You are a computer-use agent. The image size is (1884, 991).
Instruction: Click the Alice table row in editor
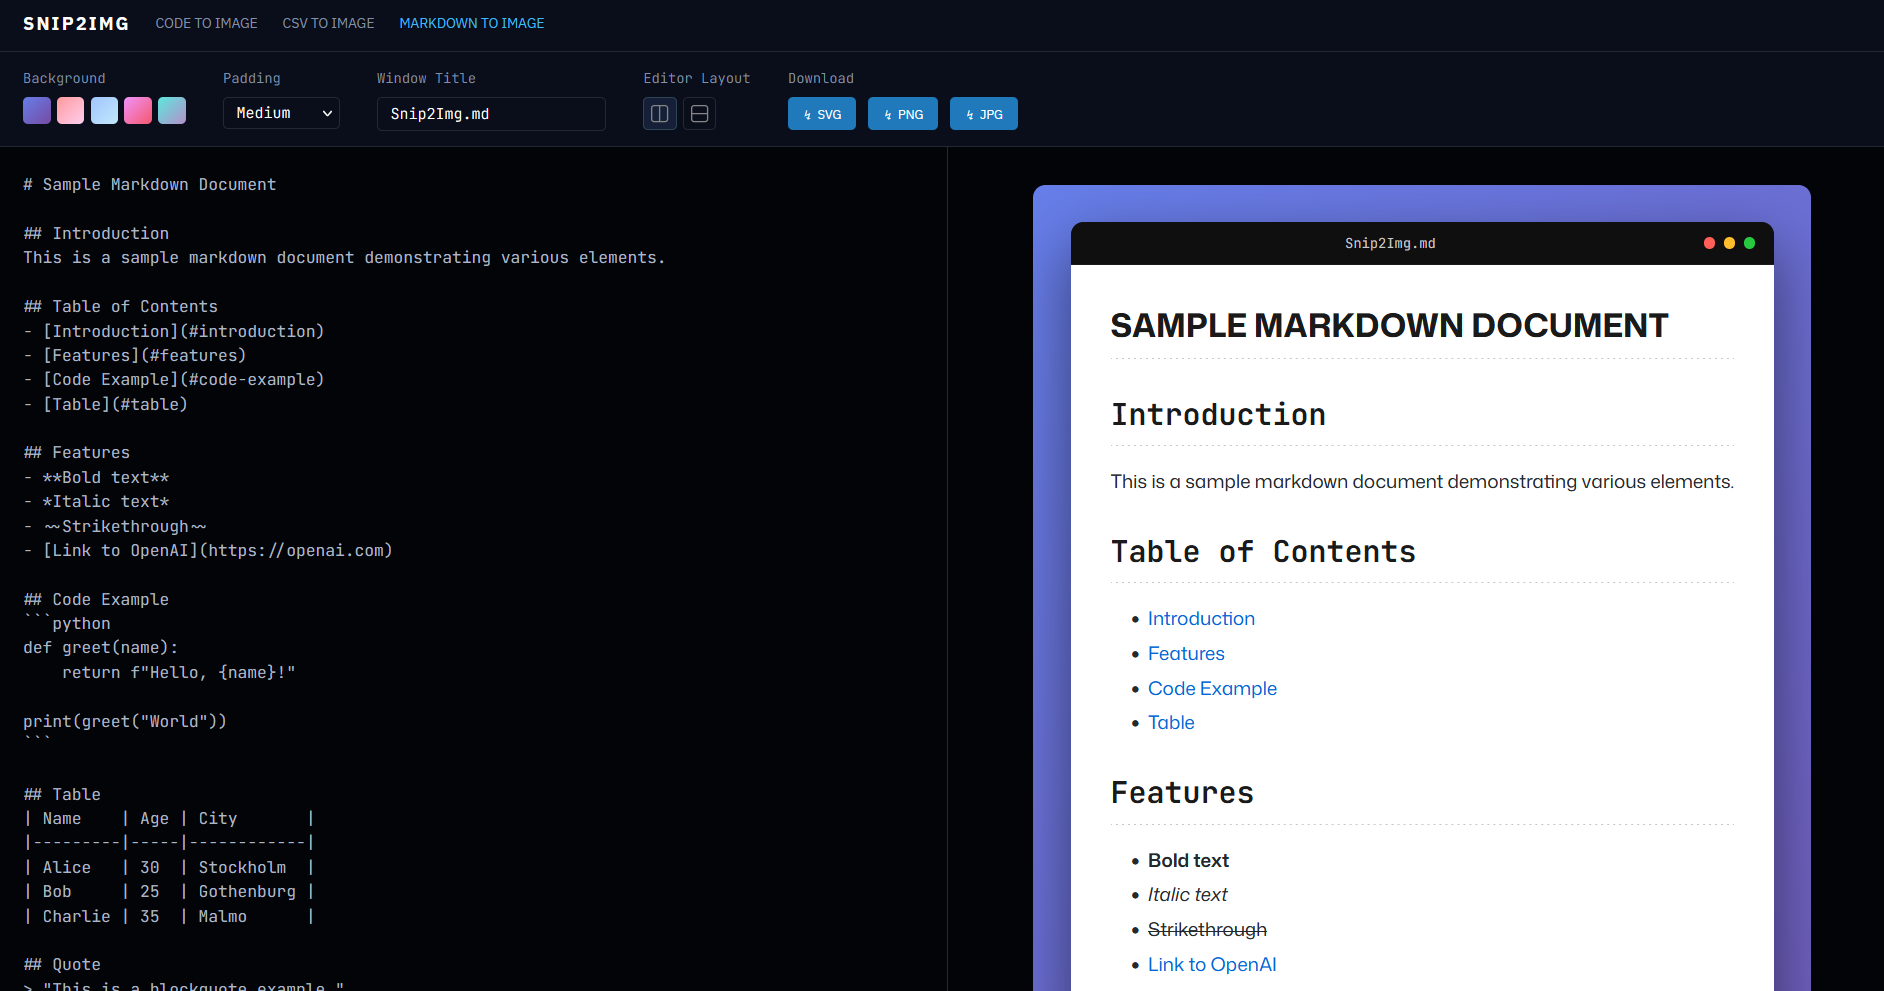tap(169, 868)
